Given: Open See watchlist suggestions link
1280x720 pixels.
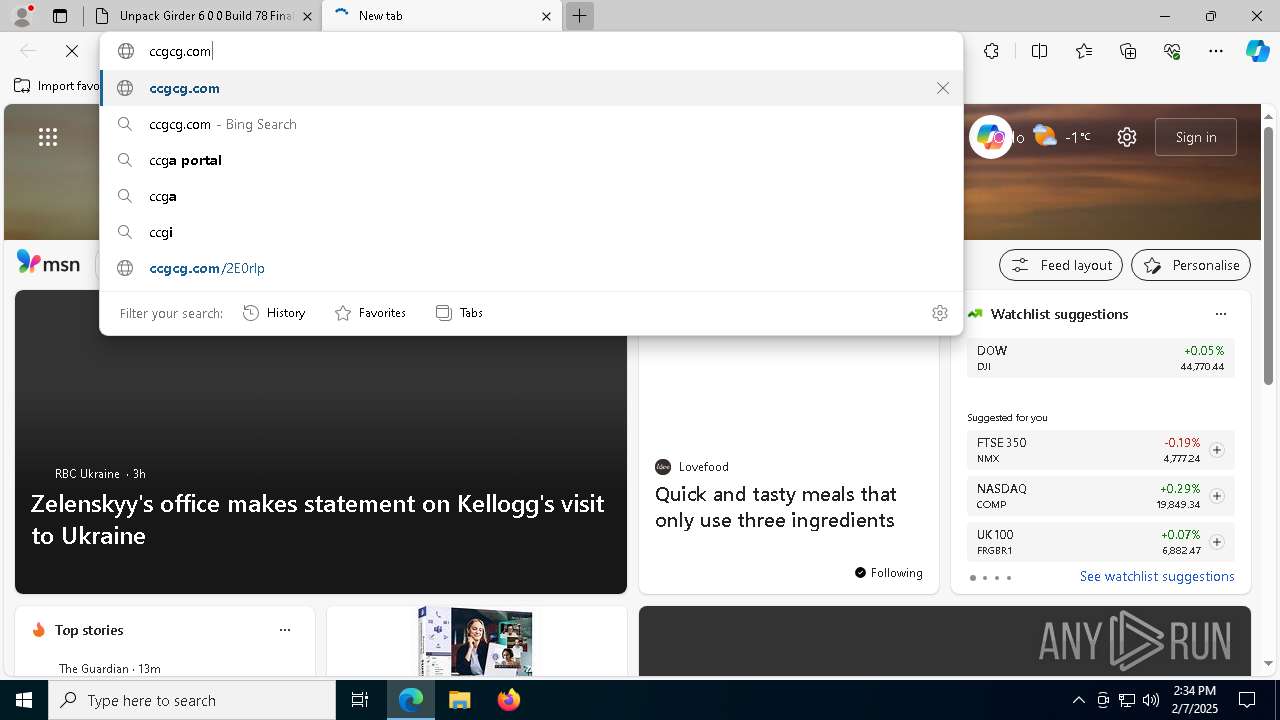Looking at the screenshot, I should tap(1157, 576).
